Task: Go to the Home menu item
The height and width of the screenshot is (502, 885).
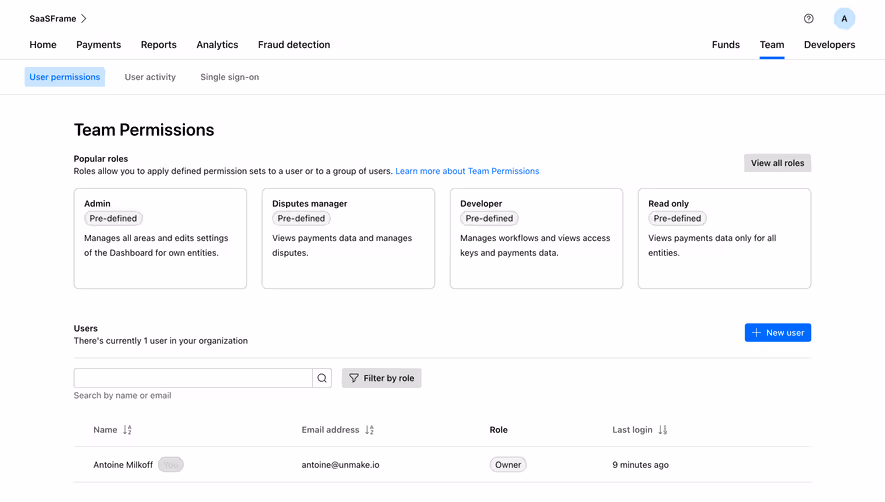Action: click(43, 45)
